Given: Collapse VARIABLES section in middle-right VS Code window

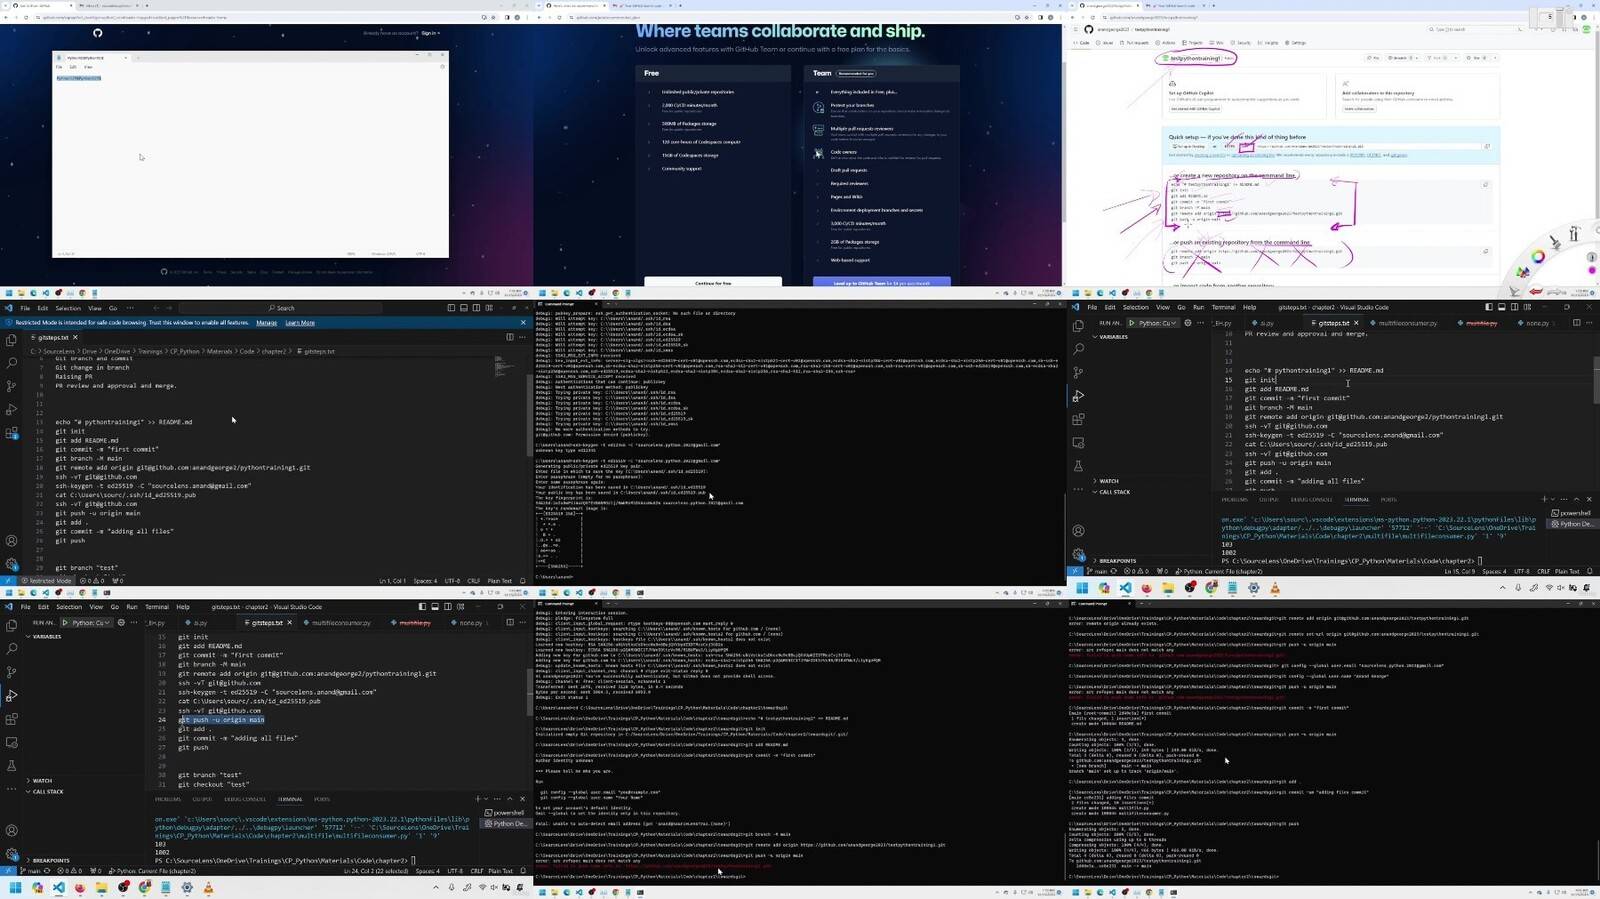Looking at the screenshot, I should point(1111,337).
